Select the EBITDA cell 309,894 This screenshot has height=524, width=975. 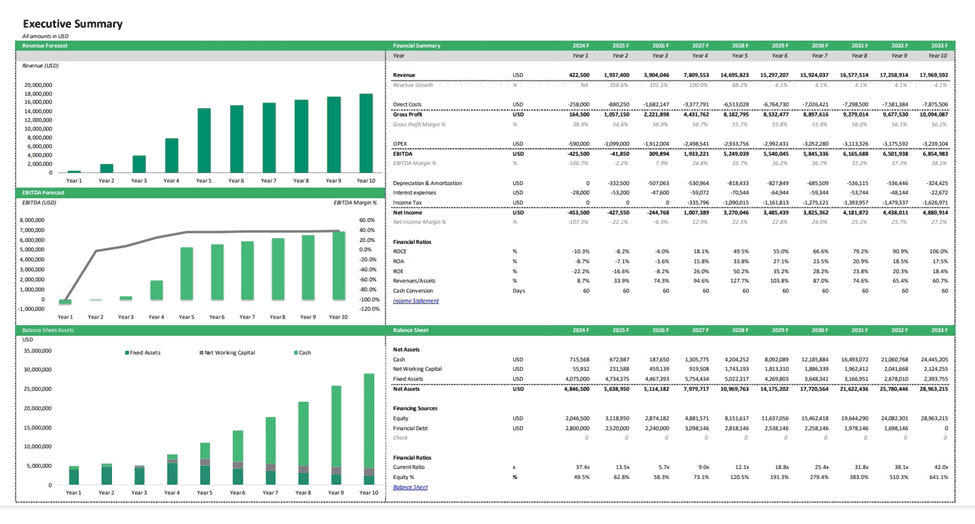658,154
